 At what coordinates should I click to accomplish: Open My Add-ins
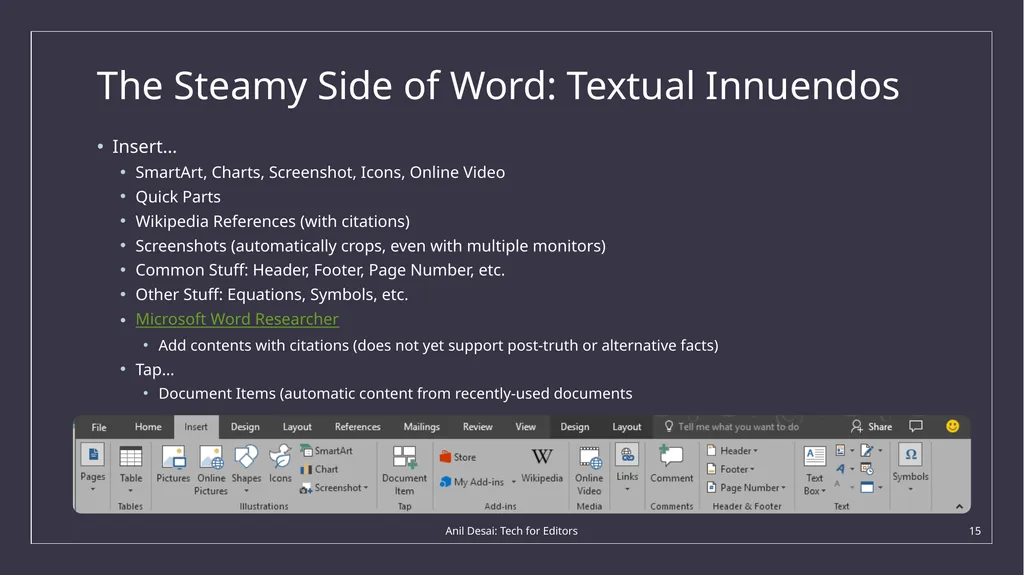point(472,482)
